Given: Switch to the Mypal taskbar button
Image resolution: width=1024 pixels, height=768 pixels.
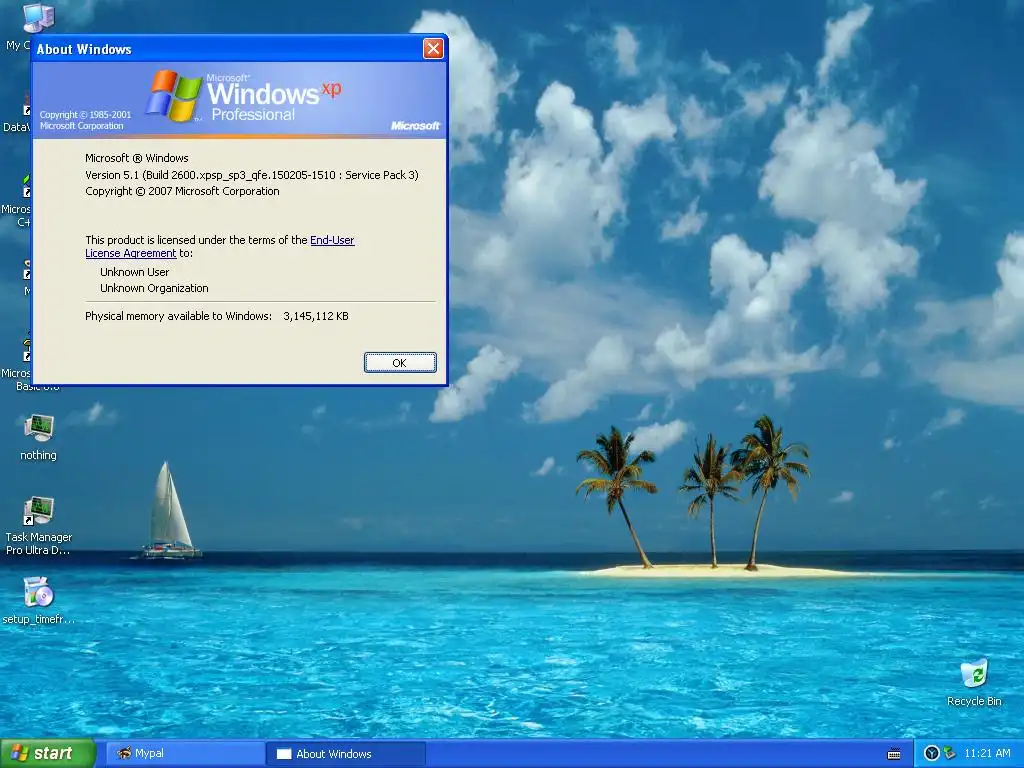Looking at the screenshot, I should click(184, 753).
